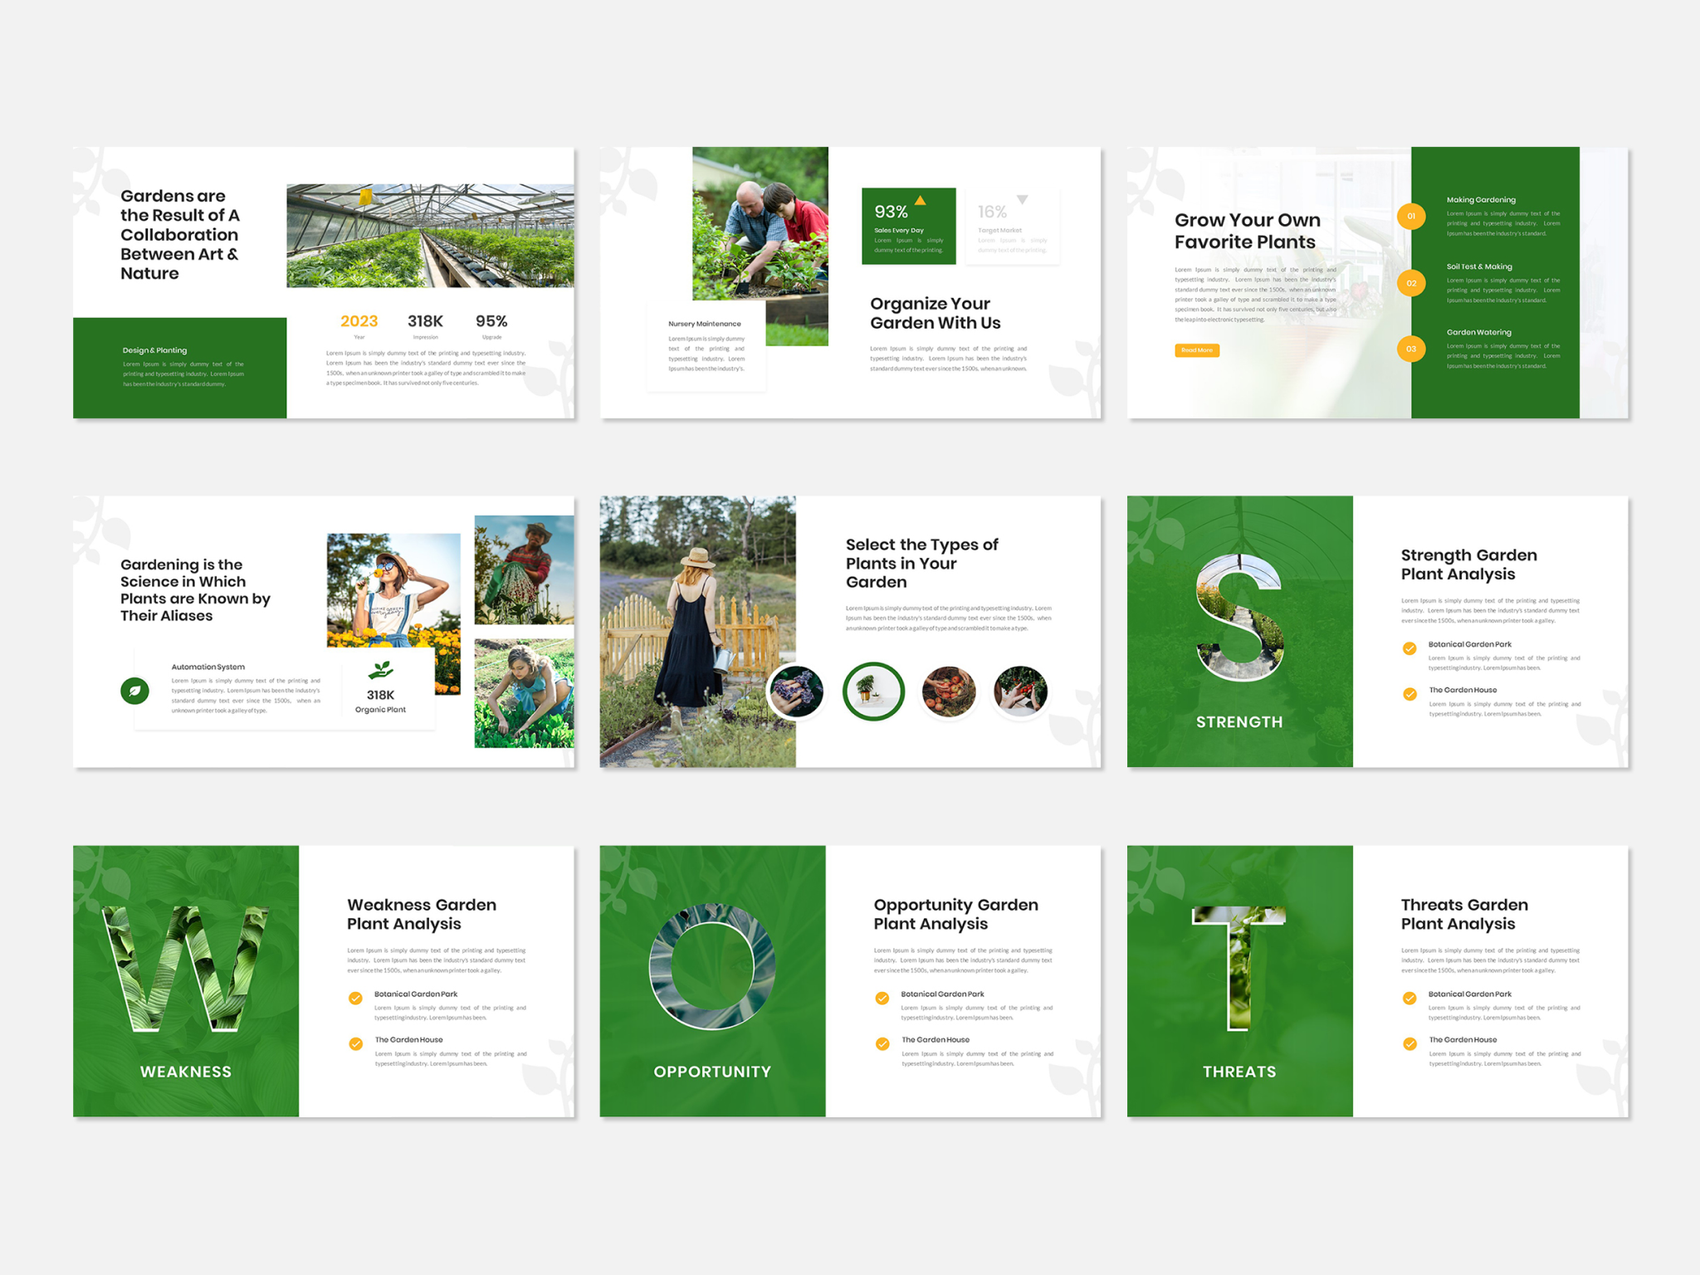
Task: Click the orange Read More button
Action: click(1197, 350)
